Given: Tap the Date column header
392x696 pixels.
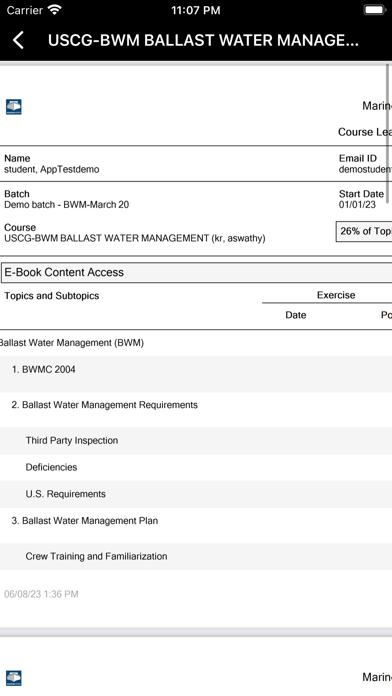Looking at the screenshot, I should pyautogui.click(x=296, y=315).
